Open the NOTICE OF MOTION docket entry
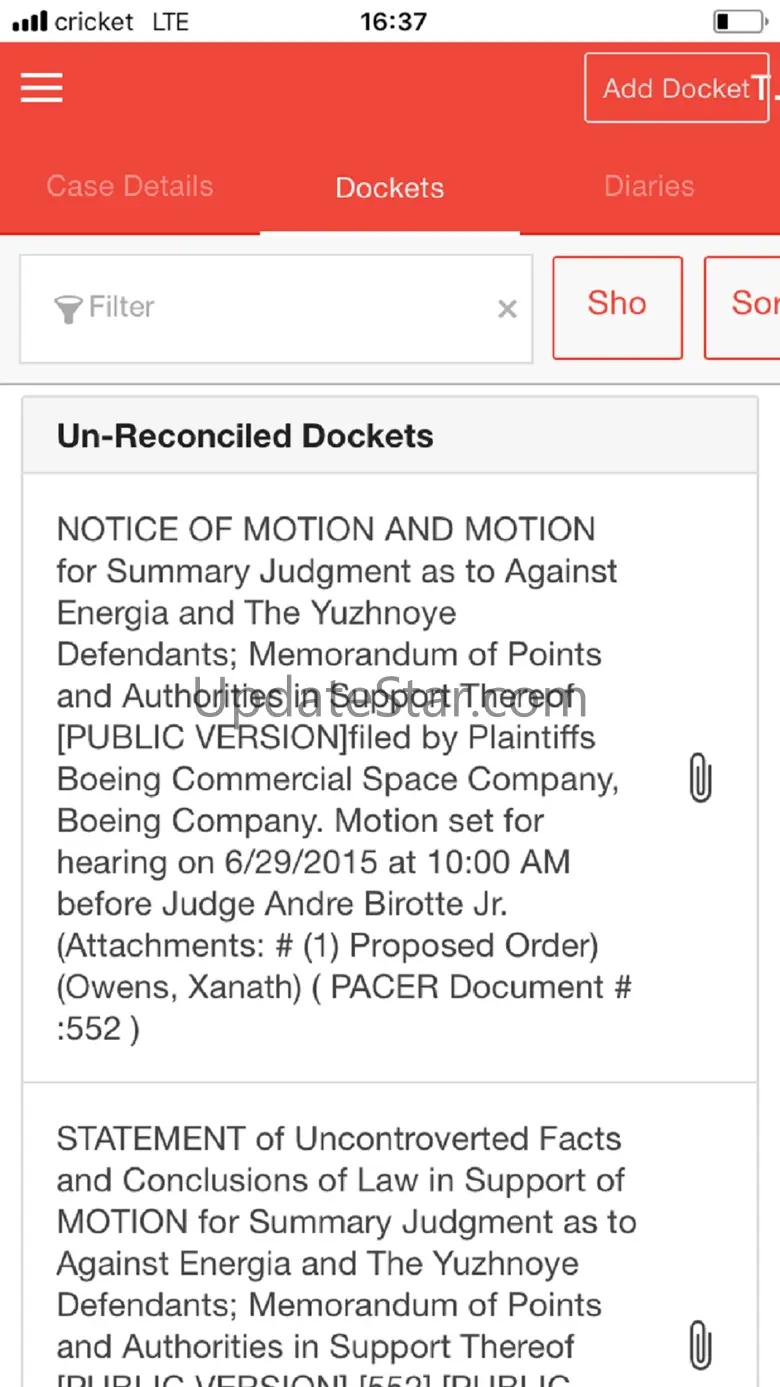The image size is (780, 1387). (x=340, y=778)
